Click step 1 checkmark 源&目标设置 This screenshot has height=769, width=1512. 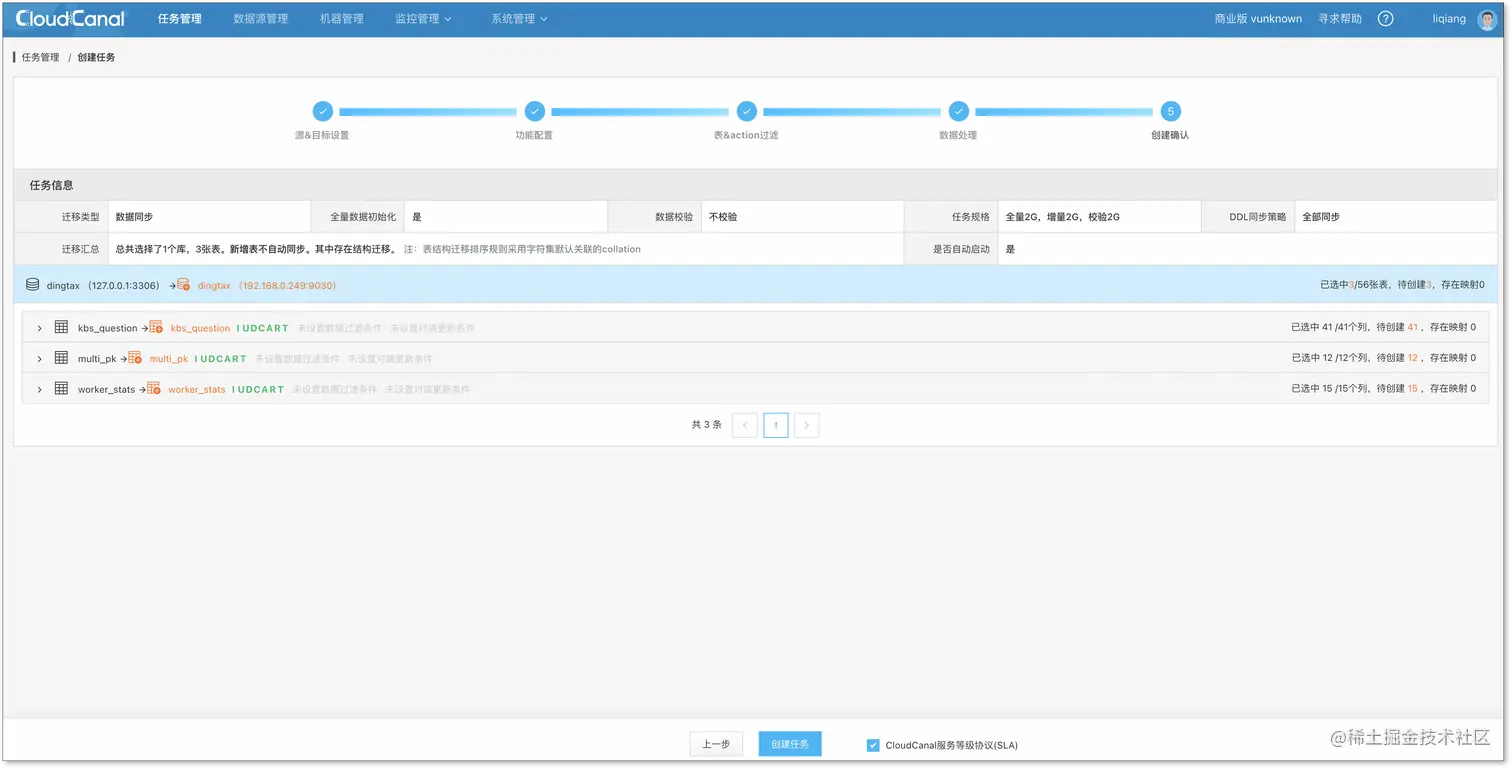pyautogui.click(x=322, y=111)
